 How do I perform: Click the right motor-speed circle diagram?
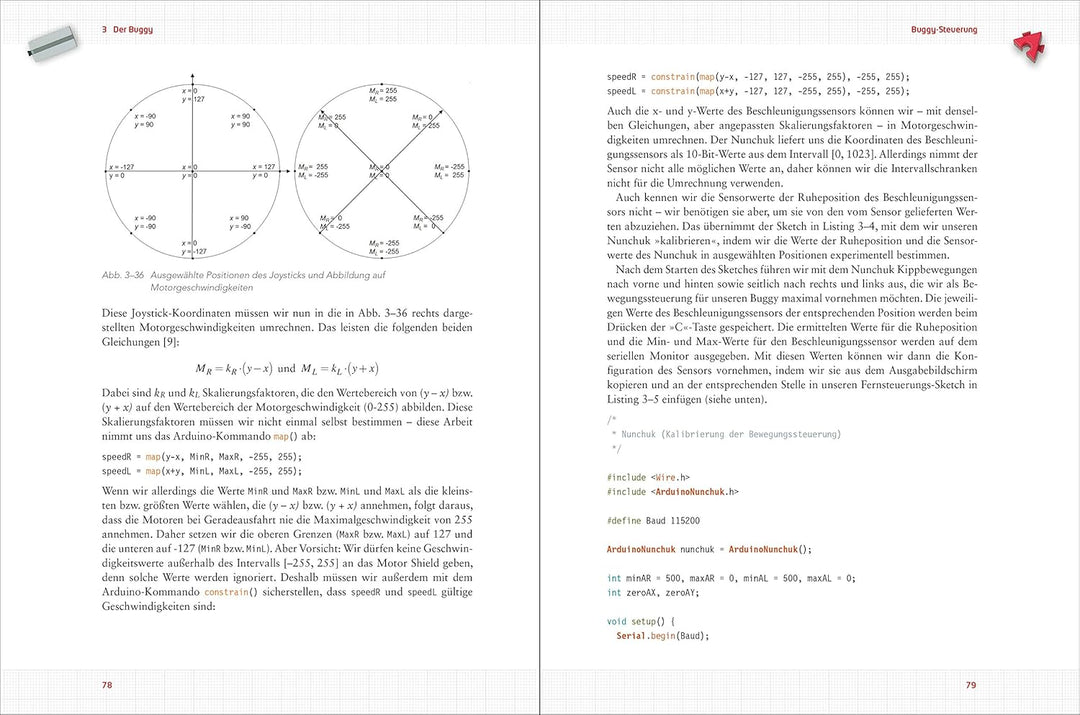coord(382,171)
